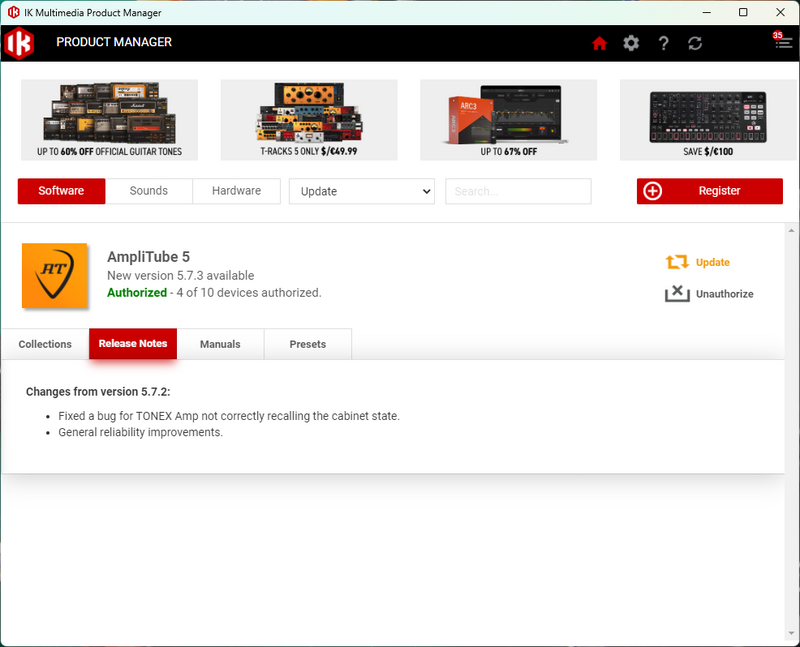Click the scrollbar up arrow
The width and height of the screenshot is (800, 647).
click(792, 230)
